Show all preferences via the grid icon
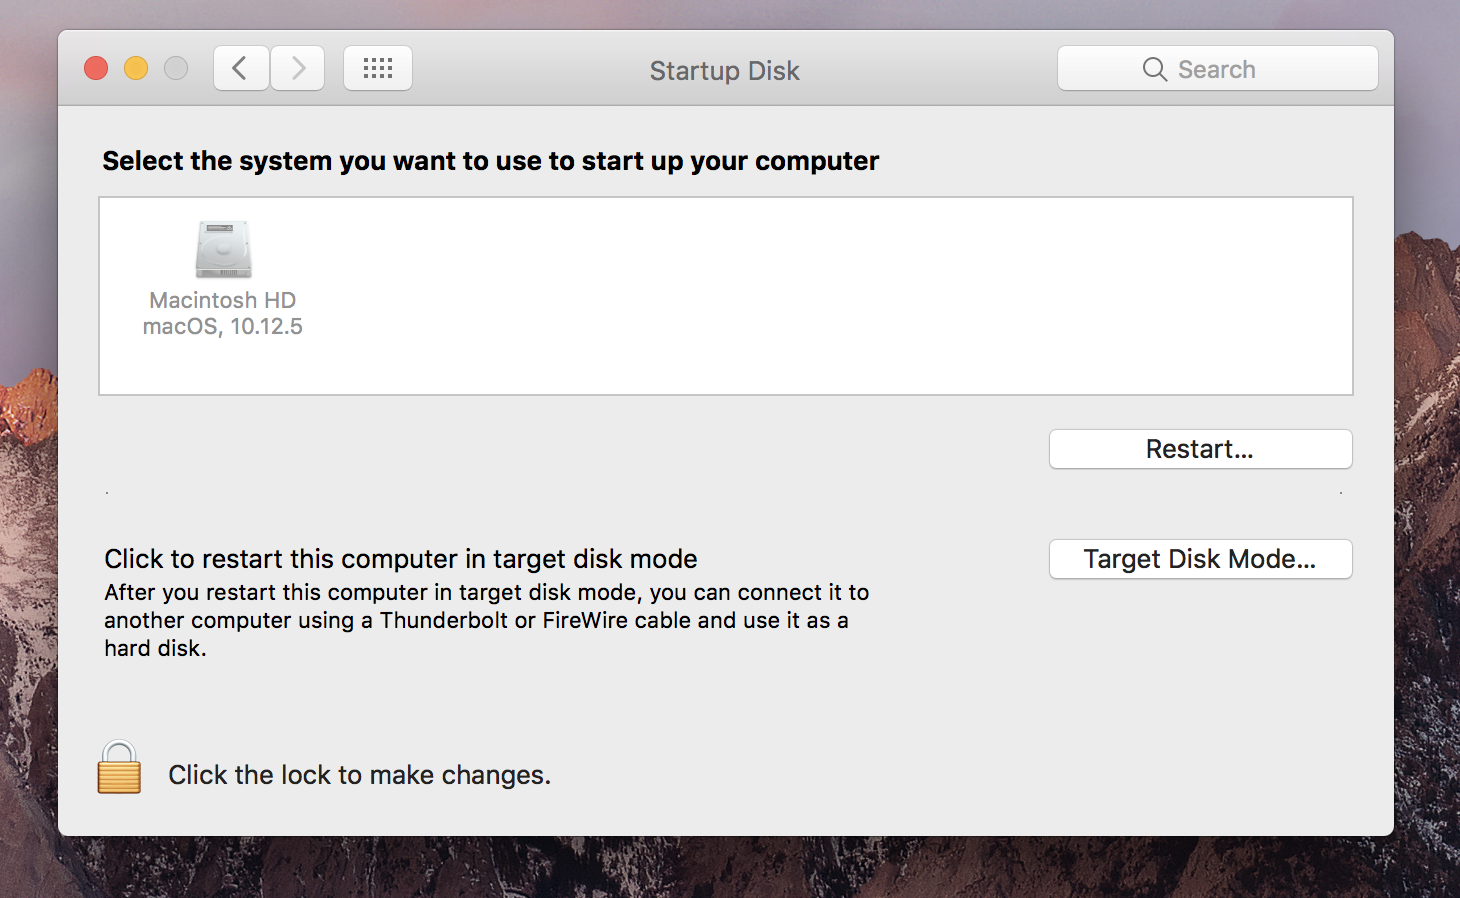 click(378, 68)
